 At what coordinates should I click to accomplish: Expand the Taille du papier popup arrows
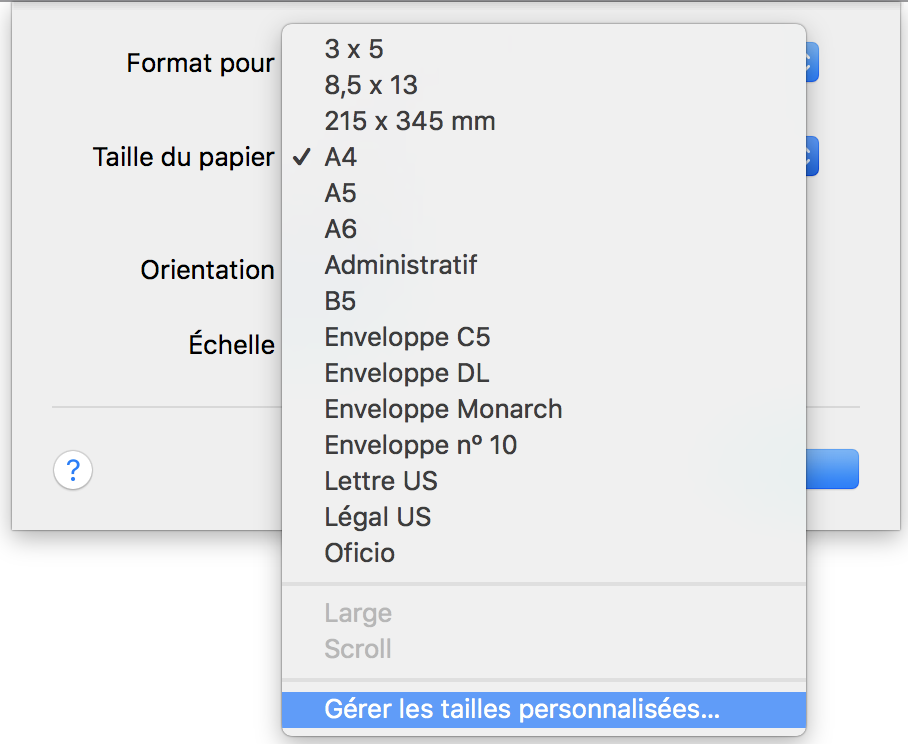(x=812, y=156)
